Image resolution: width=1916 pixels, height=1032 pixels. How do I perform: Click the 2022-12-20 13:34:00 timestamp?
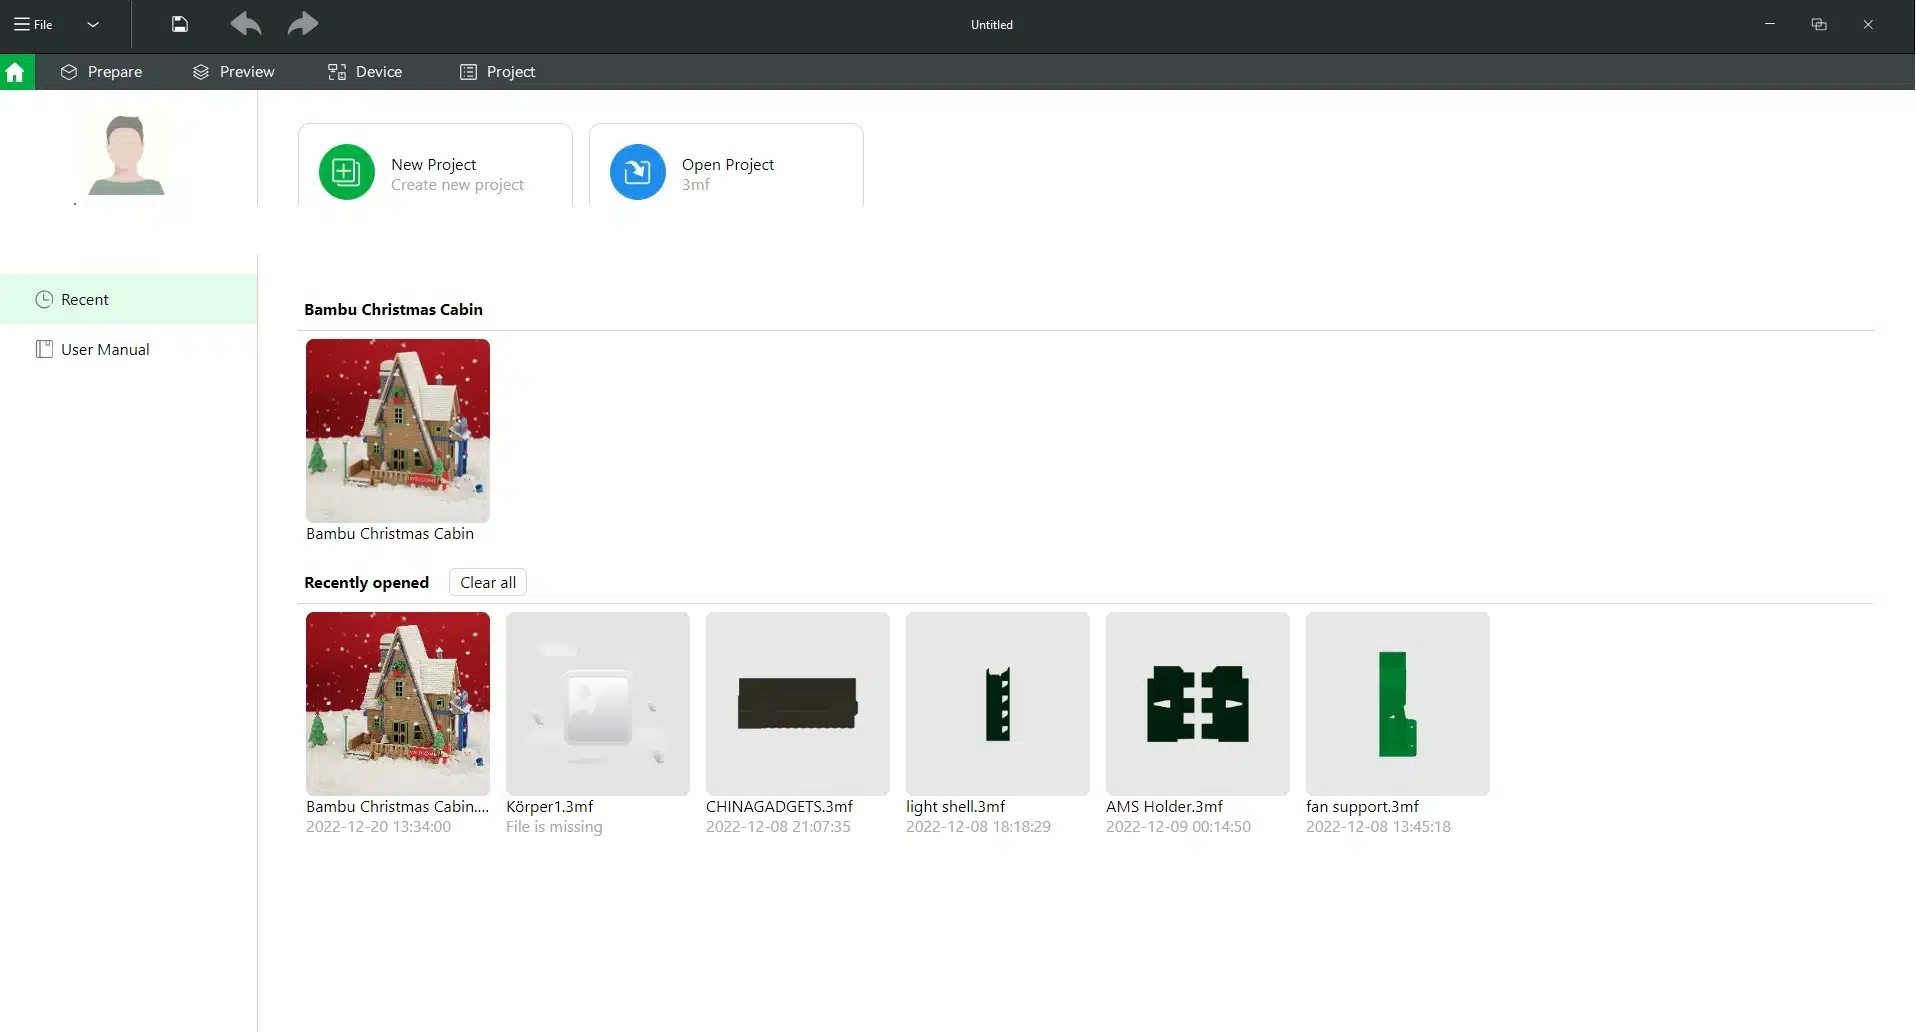coord(378,827)
